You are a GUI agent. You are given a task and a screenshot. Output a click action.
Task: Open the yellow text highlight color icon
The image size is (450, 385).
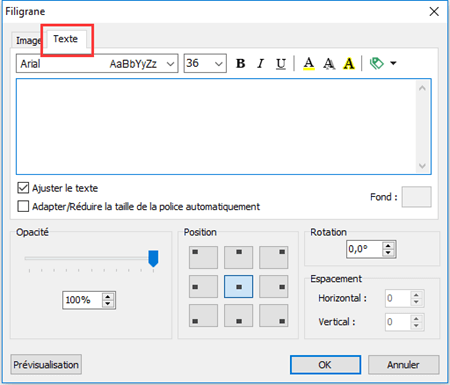[349, 63]
